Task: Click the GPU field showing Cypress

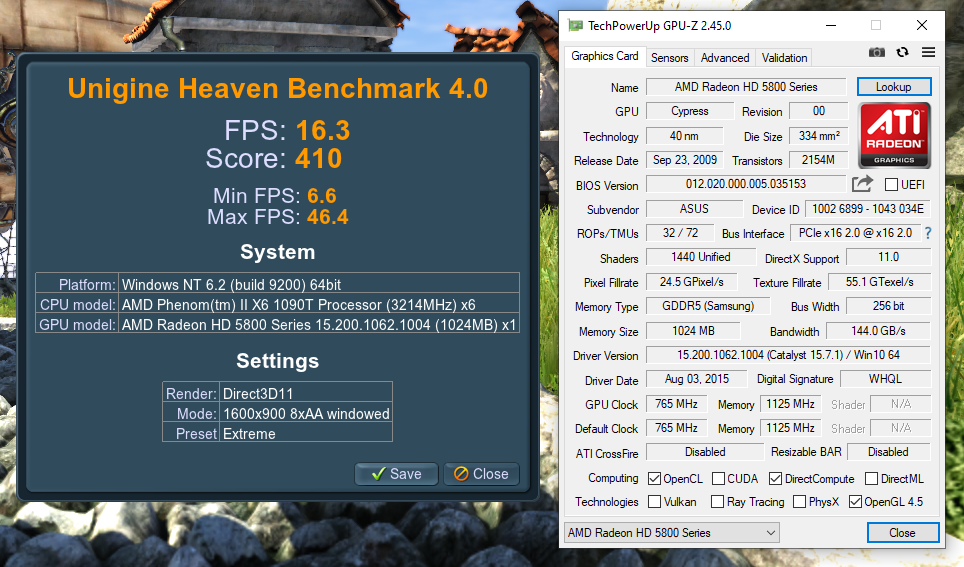Action: coord(690,111)
